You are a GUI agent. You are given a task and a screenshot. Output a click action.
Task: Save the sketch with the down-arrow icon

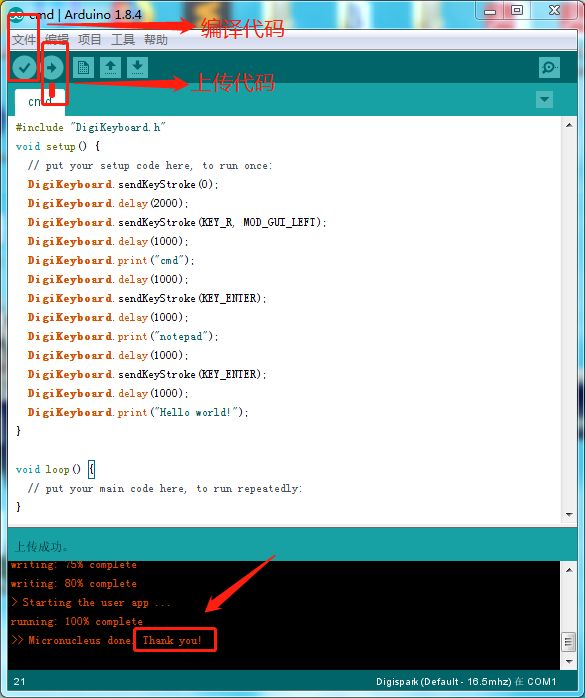(x=138, y=68)
